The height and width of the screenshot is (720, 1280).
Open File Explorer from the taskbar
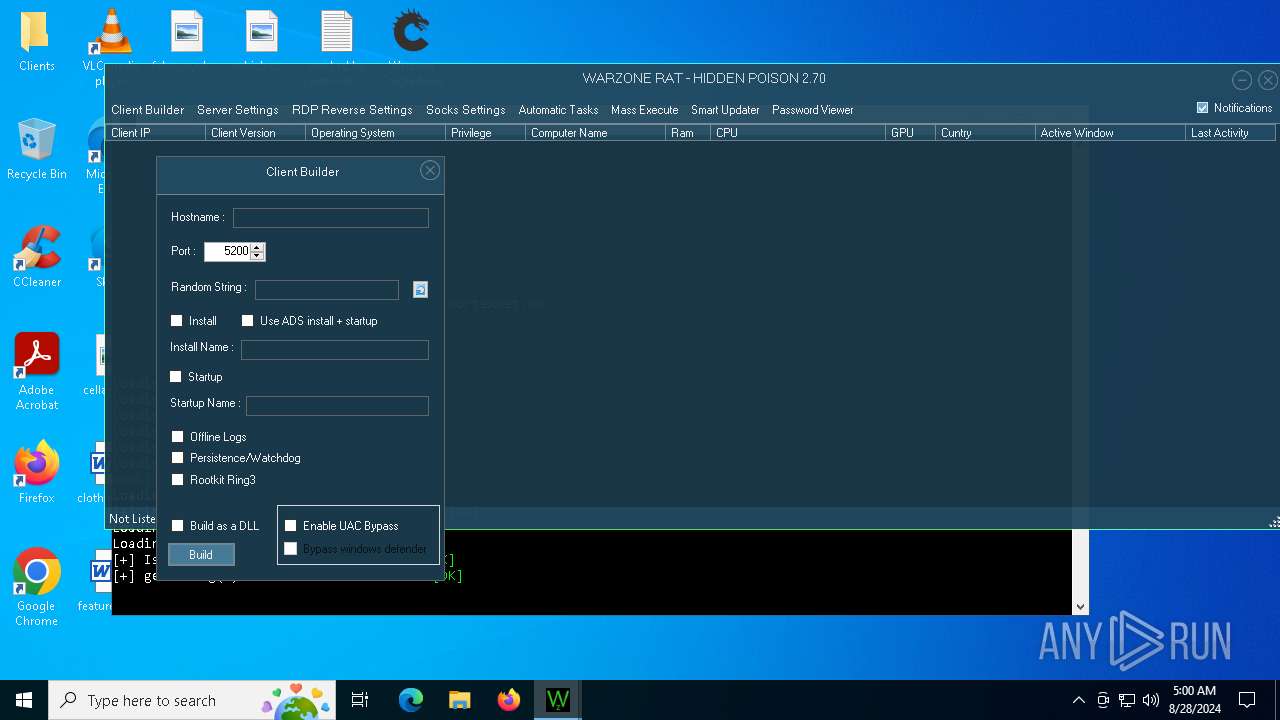[459, 700]
